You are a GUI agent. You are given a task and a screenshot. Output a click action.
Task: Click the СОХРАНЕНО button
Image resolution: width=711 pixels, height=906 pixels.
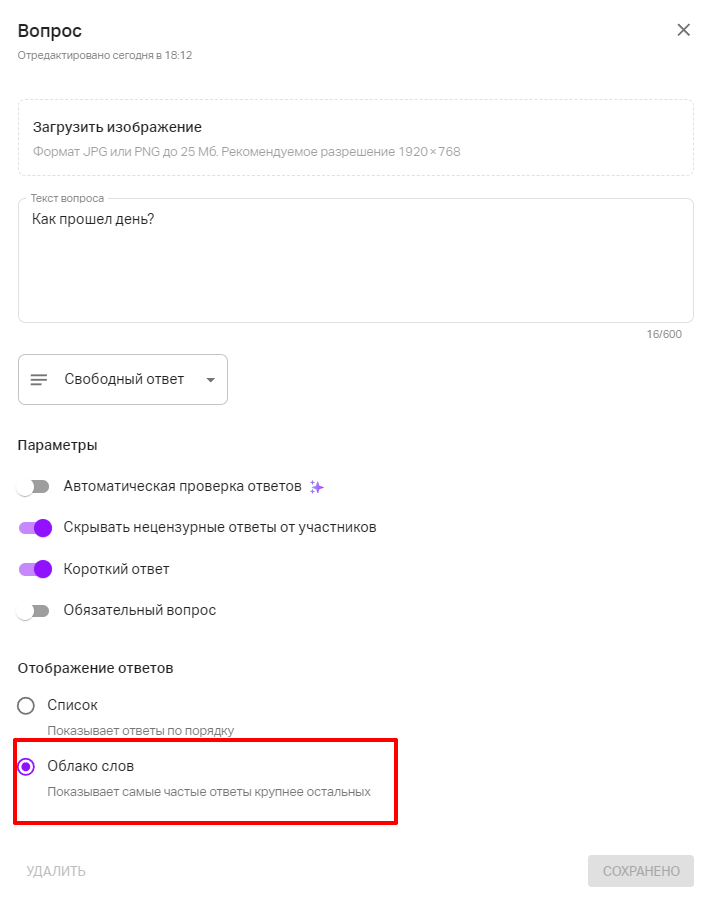coord(640,871)
